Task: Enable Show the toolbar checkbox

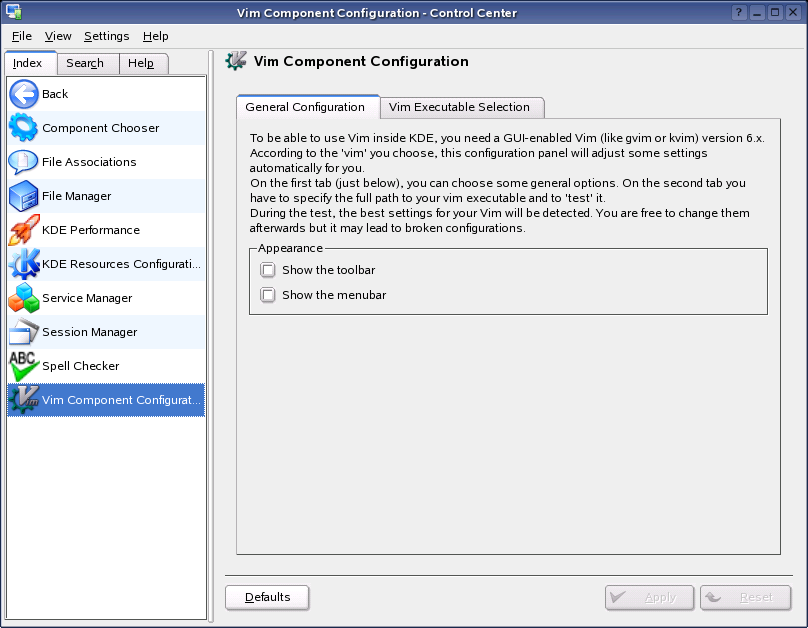Action: [x=267, y=270]
